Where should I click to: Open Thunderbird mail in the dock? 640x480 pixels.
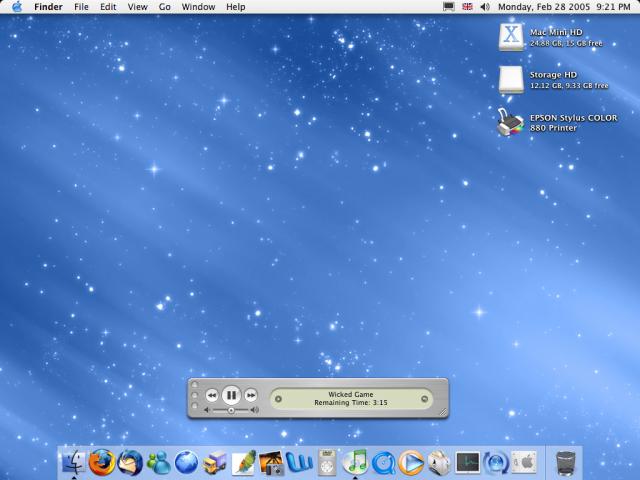point(130,462)
